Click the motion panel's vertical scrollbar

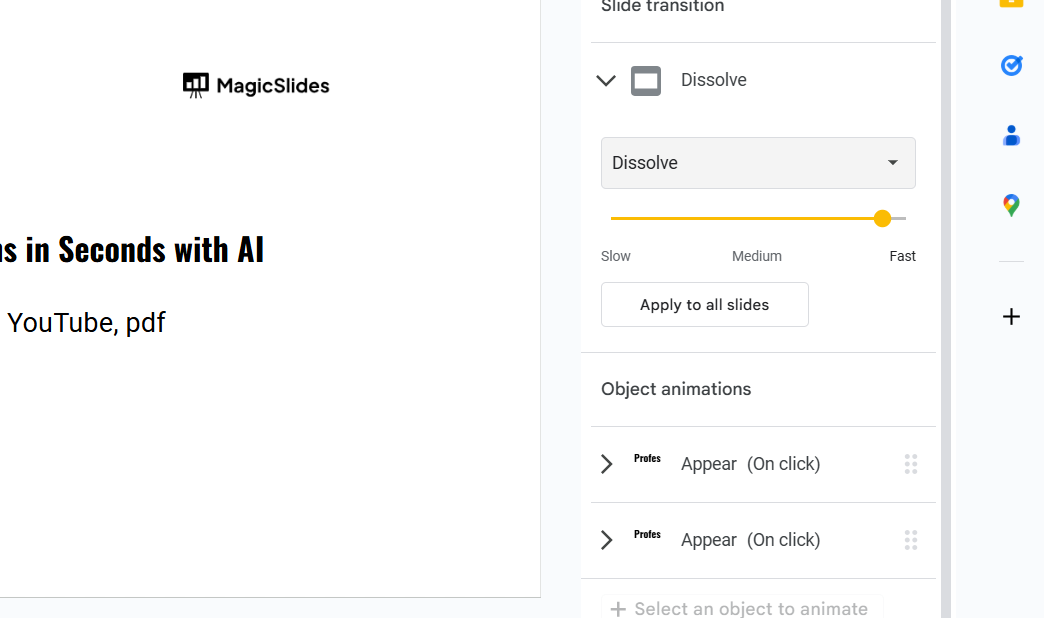coord(945,300)
